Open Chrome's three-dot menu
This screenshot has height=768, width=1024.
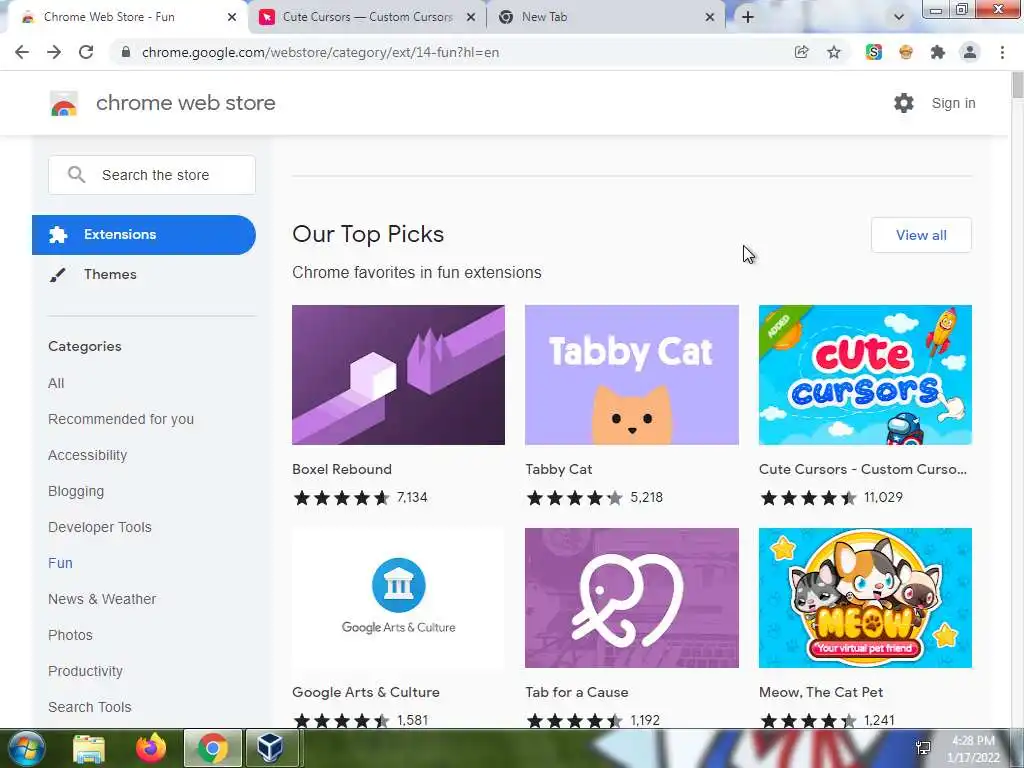click(1002, 52)
